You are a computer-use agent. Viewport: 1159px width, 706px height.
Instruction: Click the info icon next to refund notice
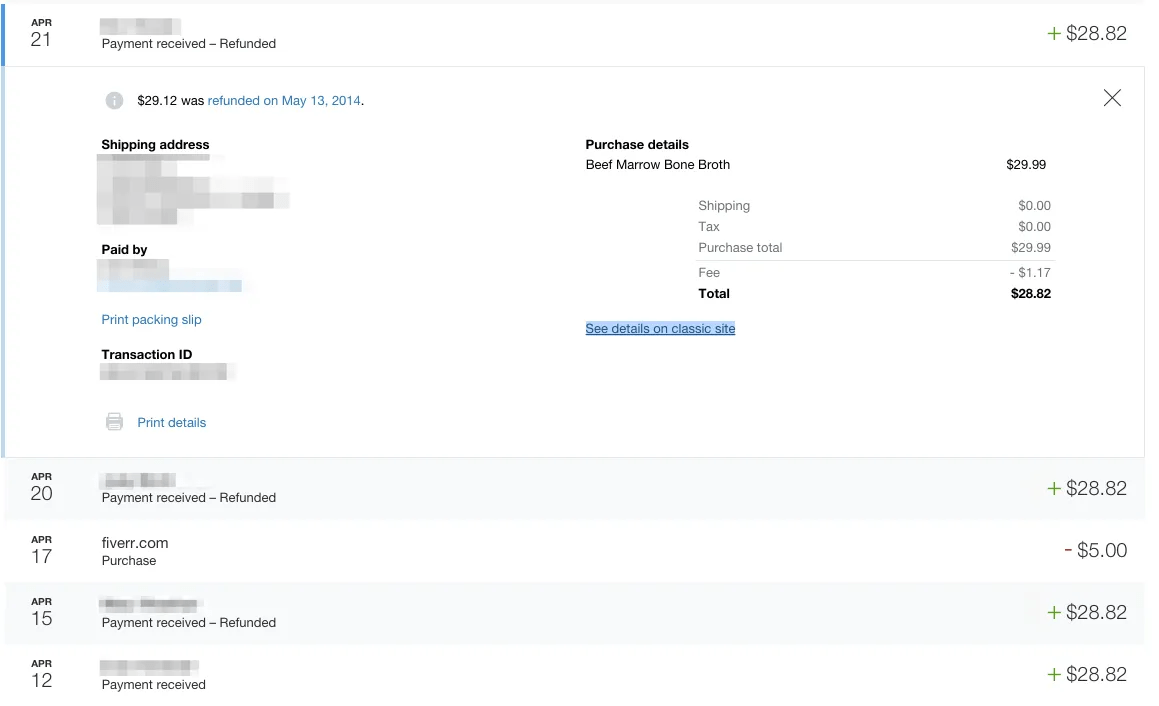[114, 101]
